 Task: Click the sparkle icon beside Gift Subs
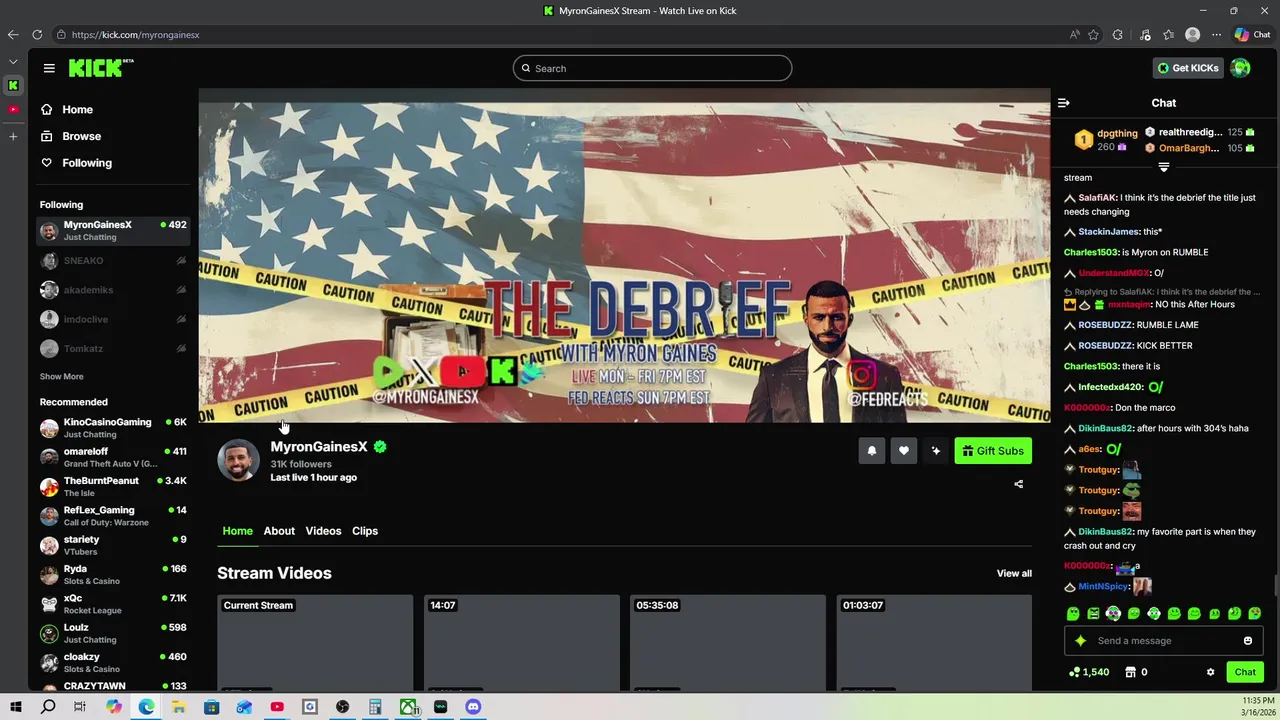935,451
